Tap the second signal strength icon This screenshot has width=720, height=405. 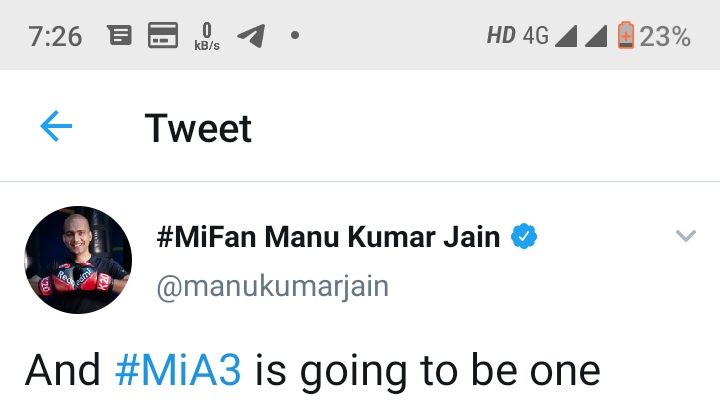pyautogui.click(x=596, y=35)
